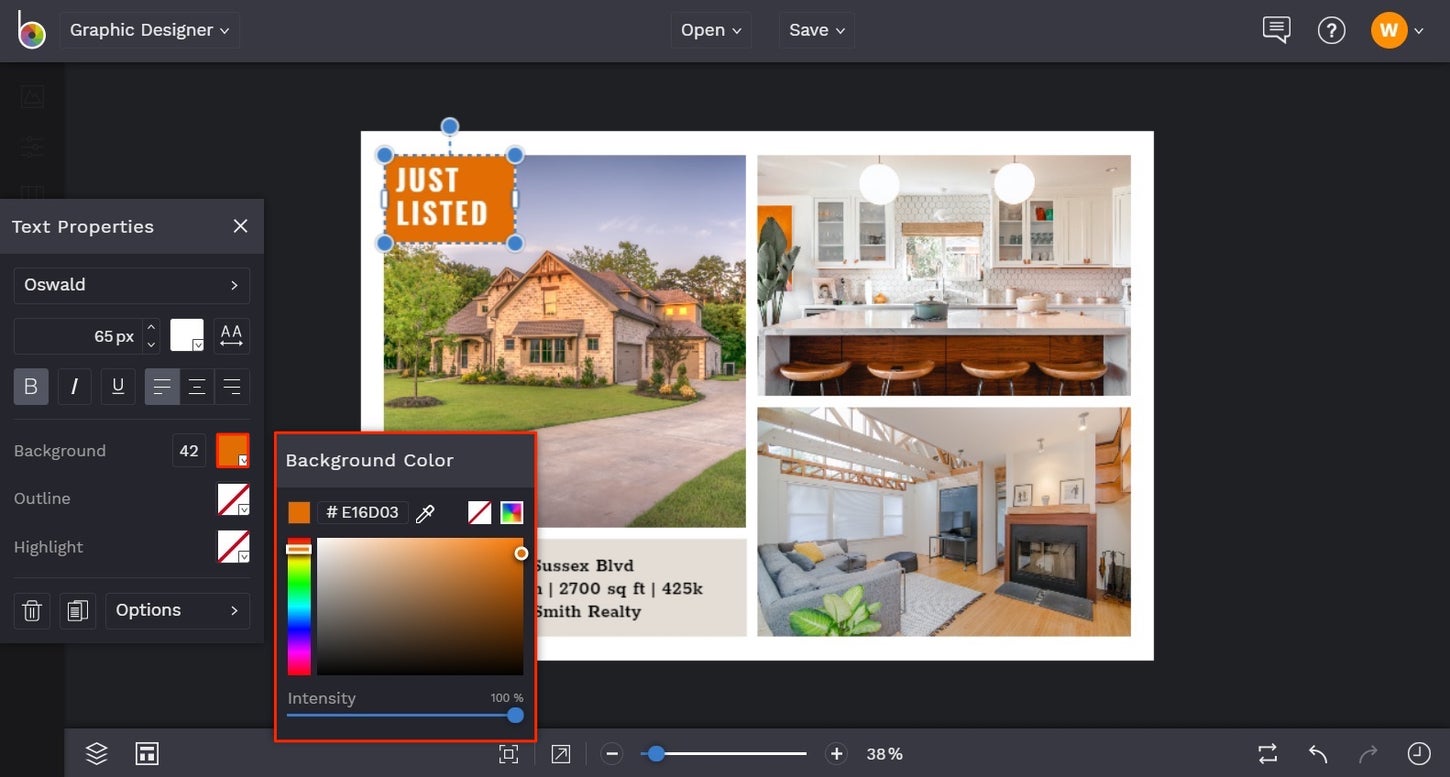The width and height of the screenshot is (1450, 777).
Task: Click the hex color code field
Action: (x=363, y=513)
